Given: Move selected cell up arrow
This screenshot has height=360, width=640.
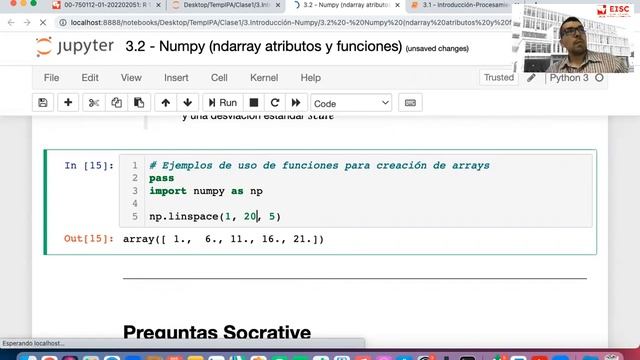Looking at the screenshot, I should point(165,102).
